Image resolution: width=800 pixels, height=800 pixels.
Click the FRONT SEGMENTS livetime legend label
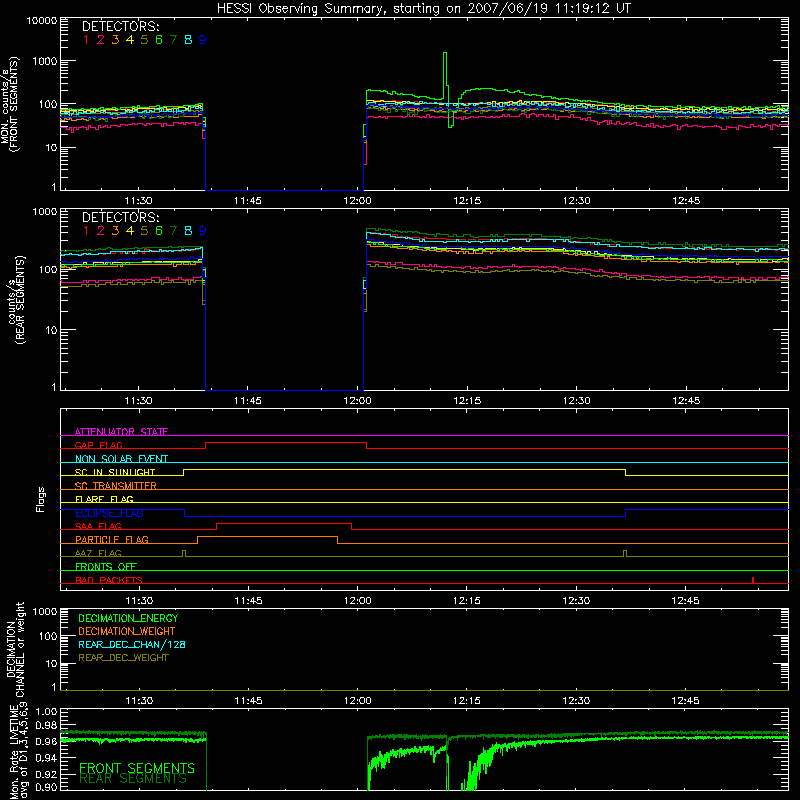[137, 768]
